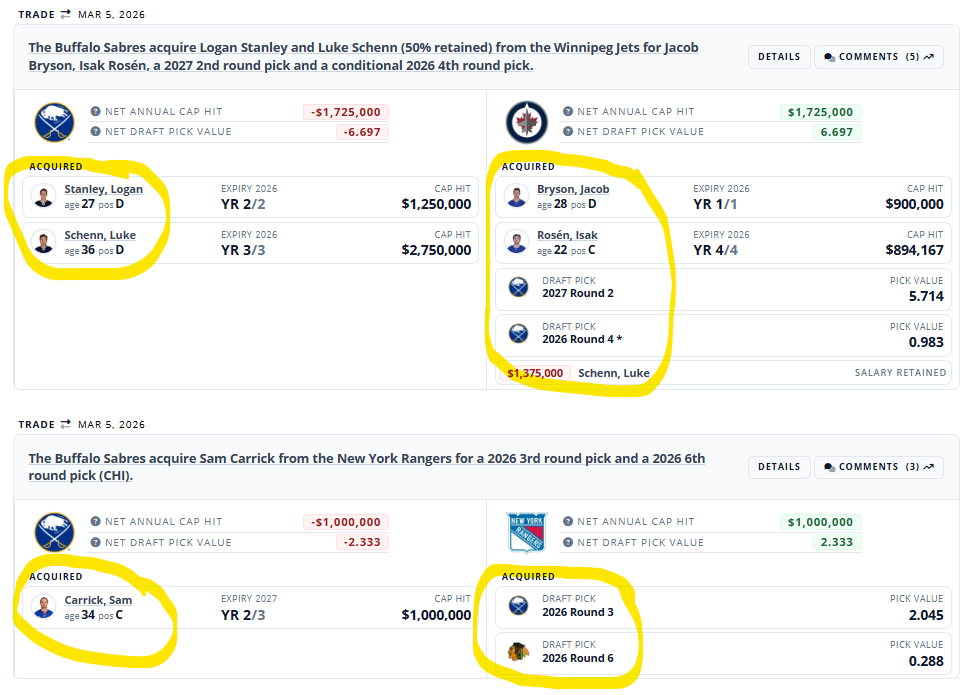Click Sam Carrick's headshot photo

42,606
